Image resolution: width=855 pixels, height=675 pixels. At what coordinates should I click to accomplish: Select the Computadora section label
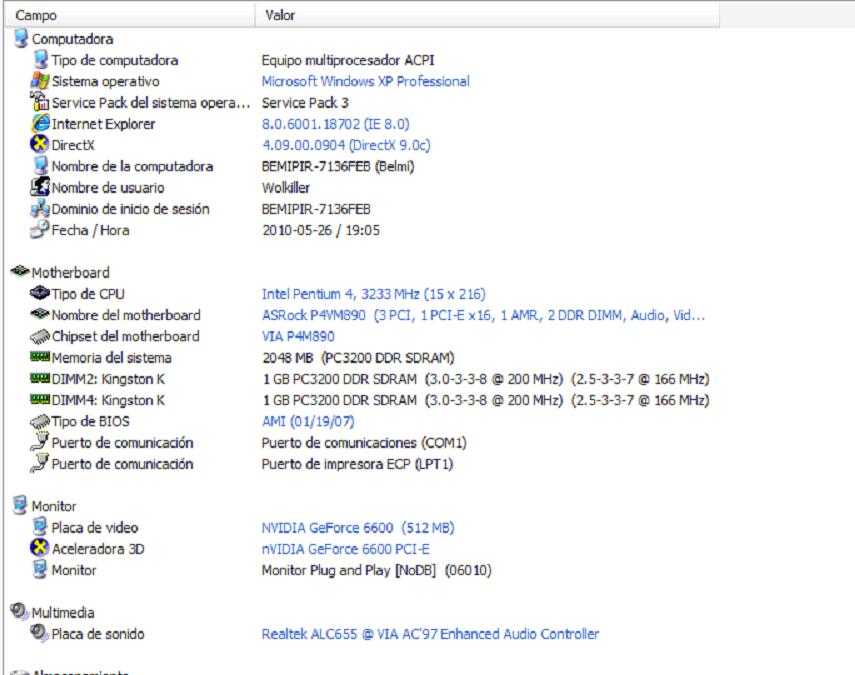73,39
